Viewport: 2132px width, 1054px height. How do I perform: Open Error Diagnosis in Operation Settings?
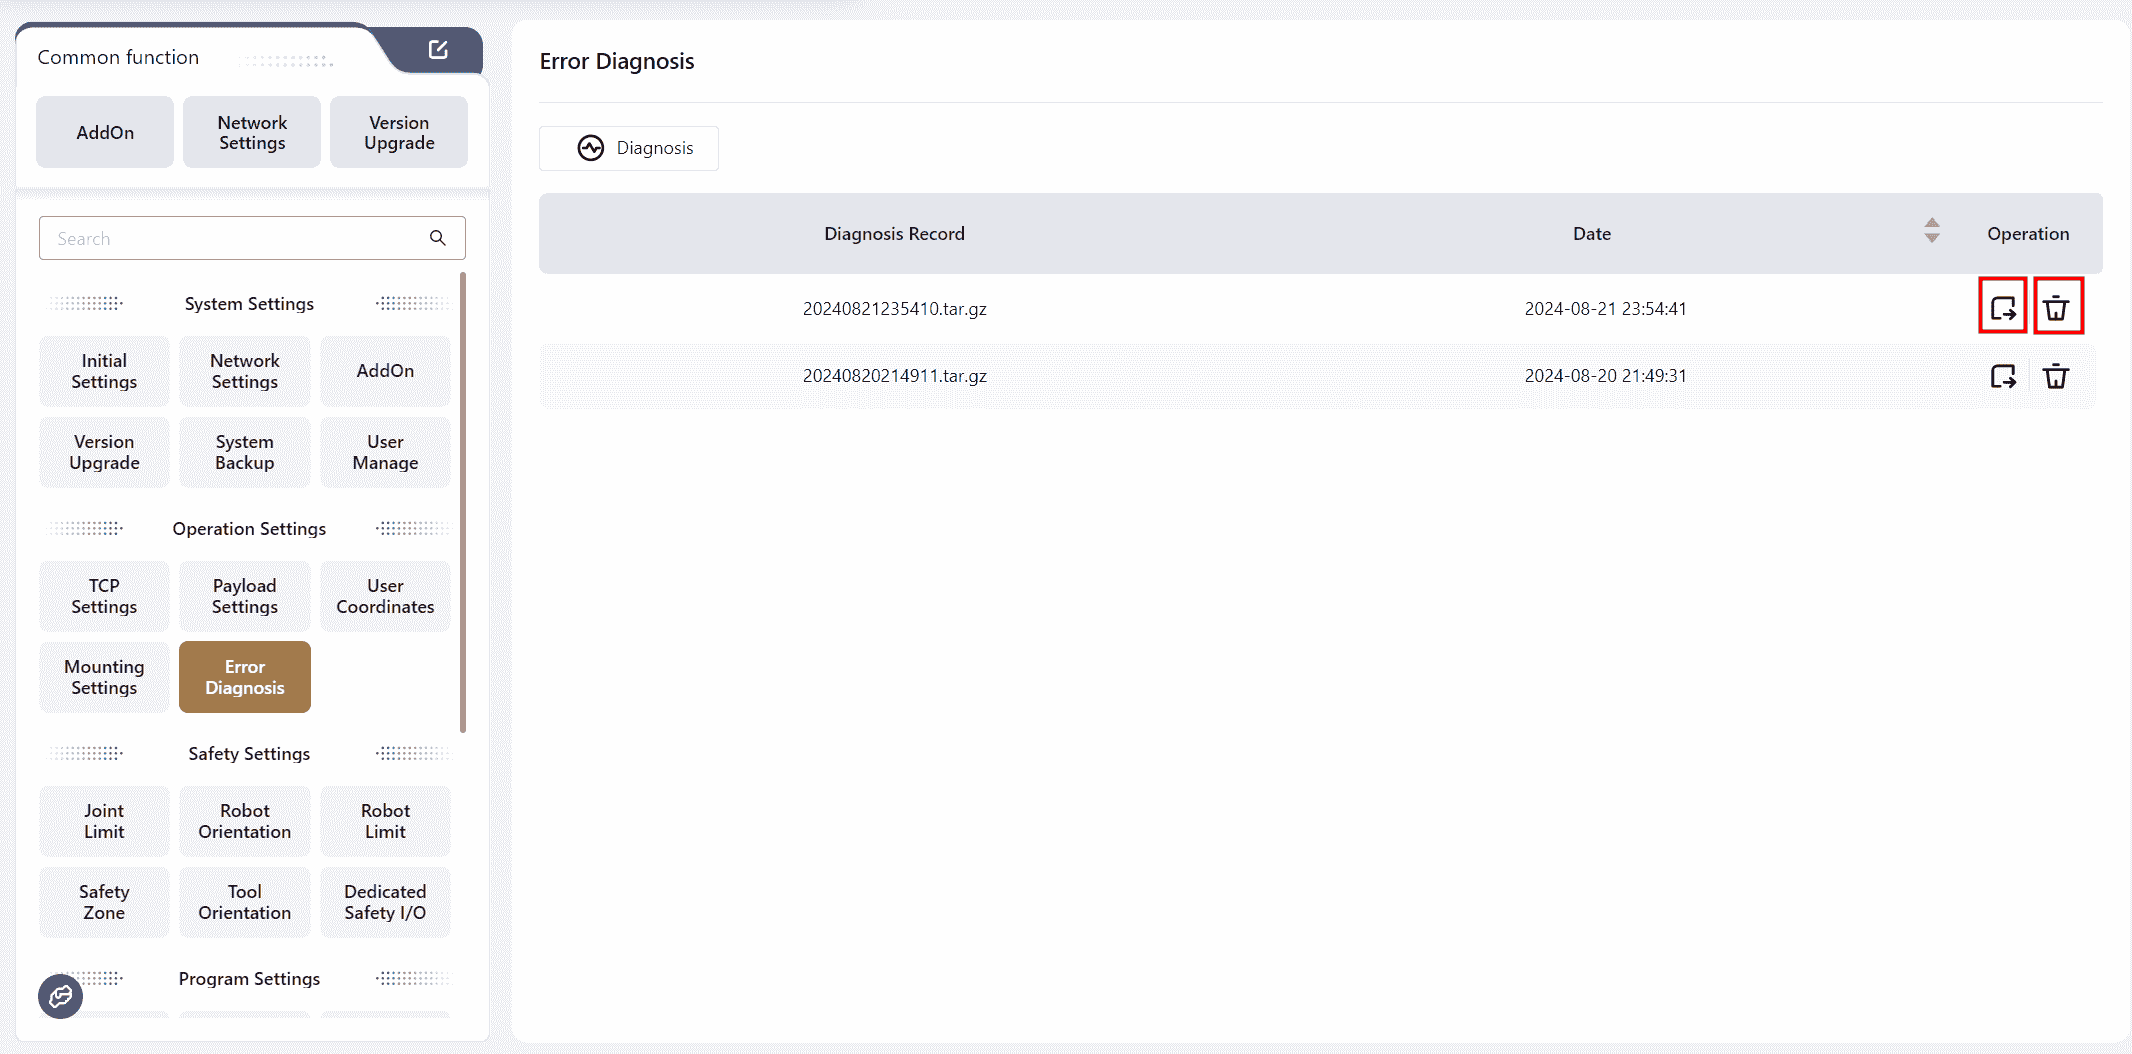click(245, 677)
